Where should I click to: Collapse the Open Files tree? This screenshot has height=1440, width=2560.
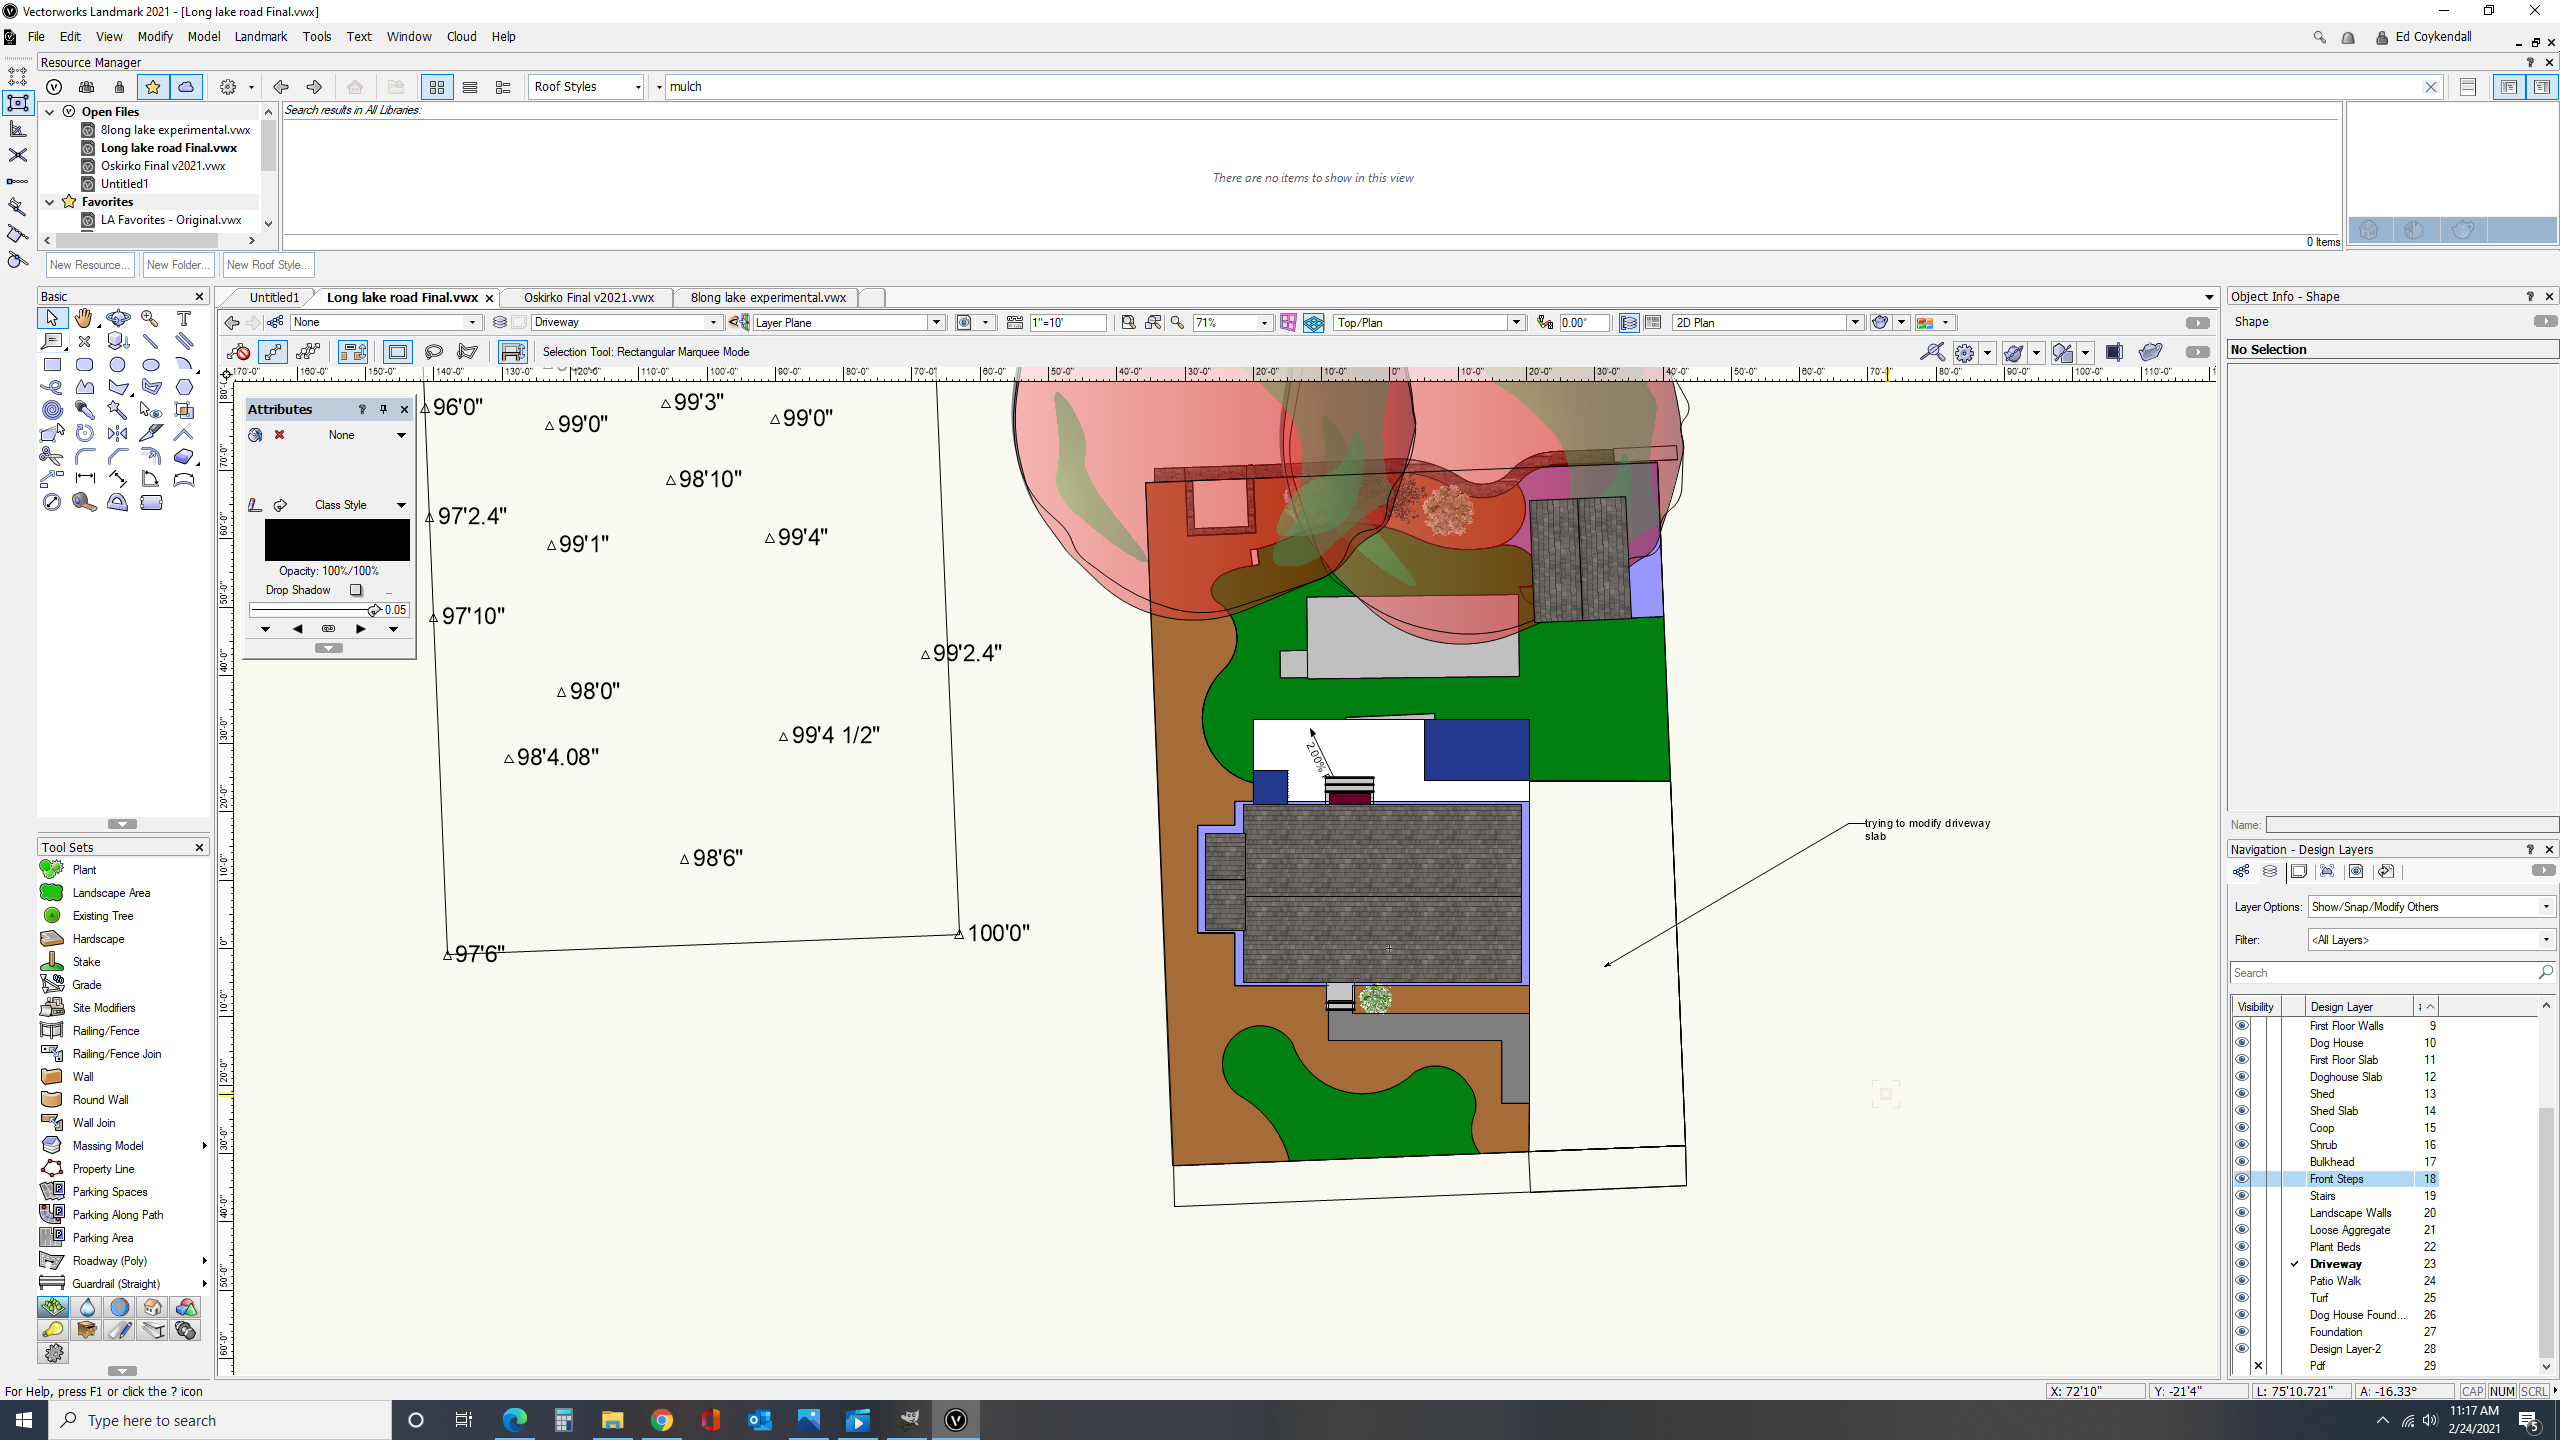[49, 112]
